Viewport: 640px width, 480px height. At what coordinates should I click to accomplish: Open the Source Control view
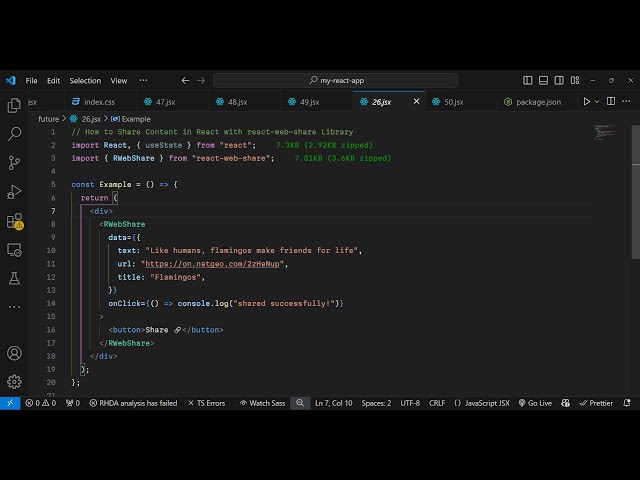pyautogui.click(x=14, y=162)
